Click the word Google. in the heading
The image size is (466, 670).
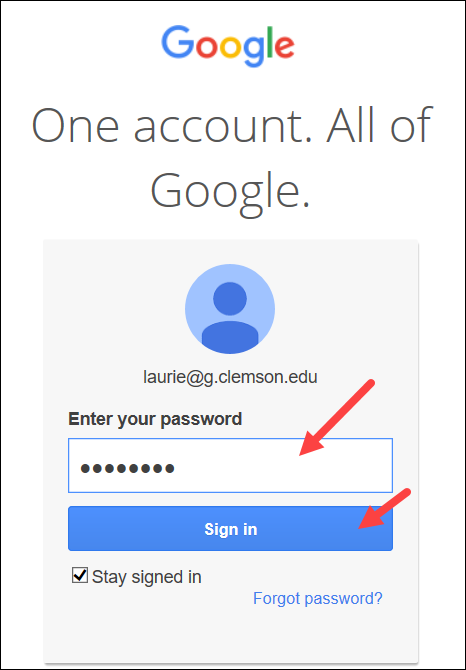(230, 189)
